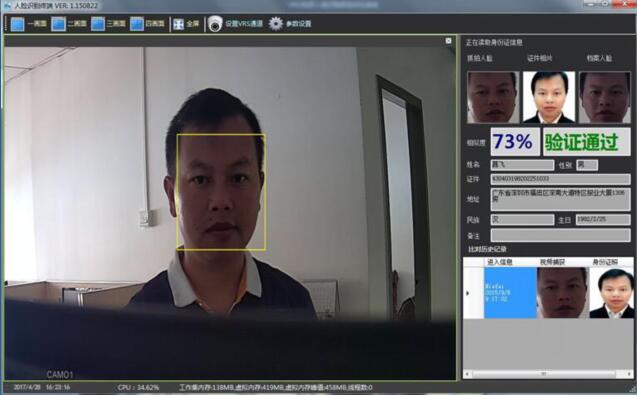Open the history video capture face thumbnail
Image resolution: width=637 pixels, height=395 pixels.
(x=562, y=293)
